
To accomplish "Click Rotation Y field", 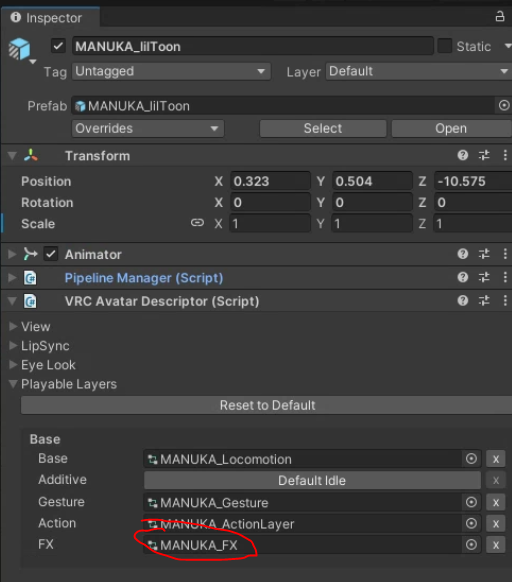I will click(x=372, y=203).
